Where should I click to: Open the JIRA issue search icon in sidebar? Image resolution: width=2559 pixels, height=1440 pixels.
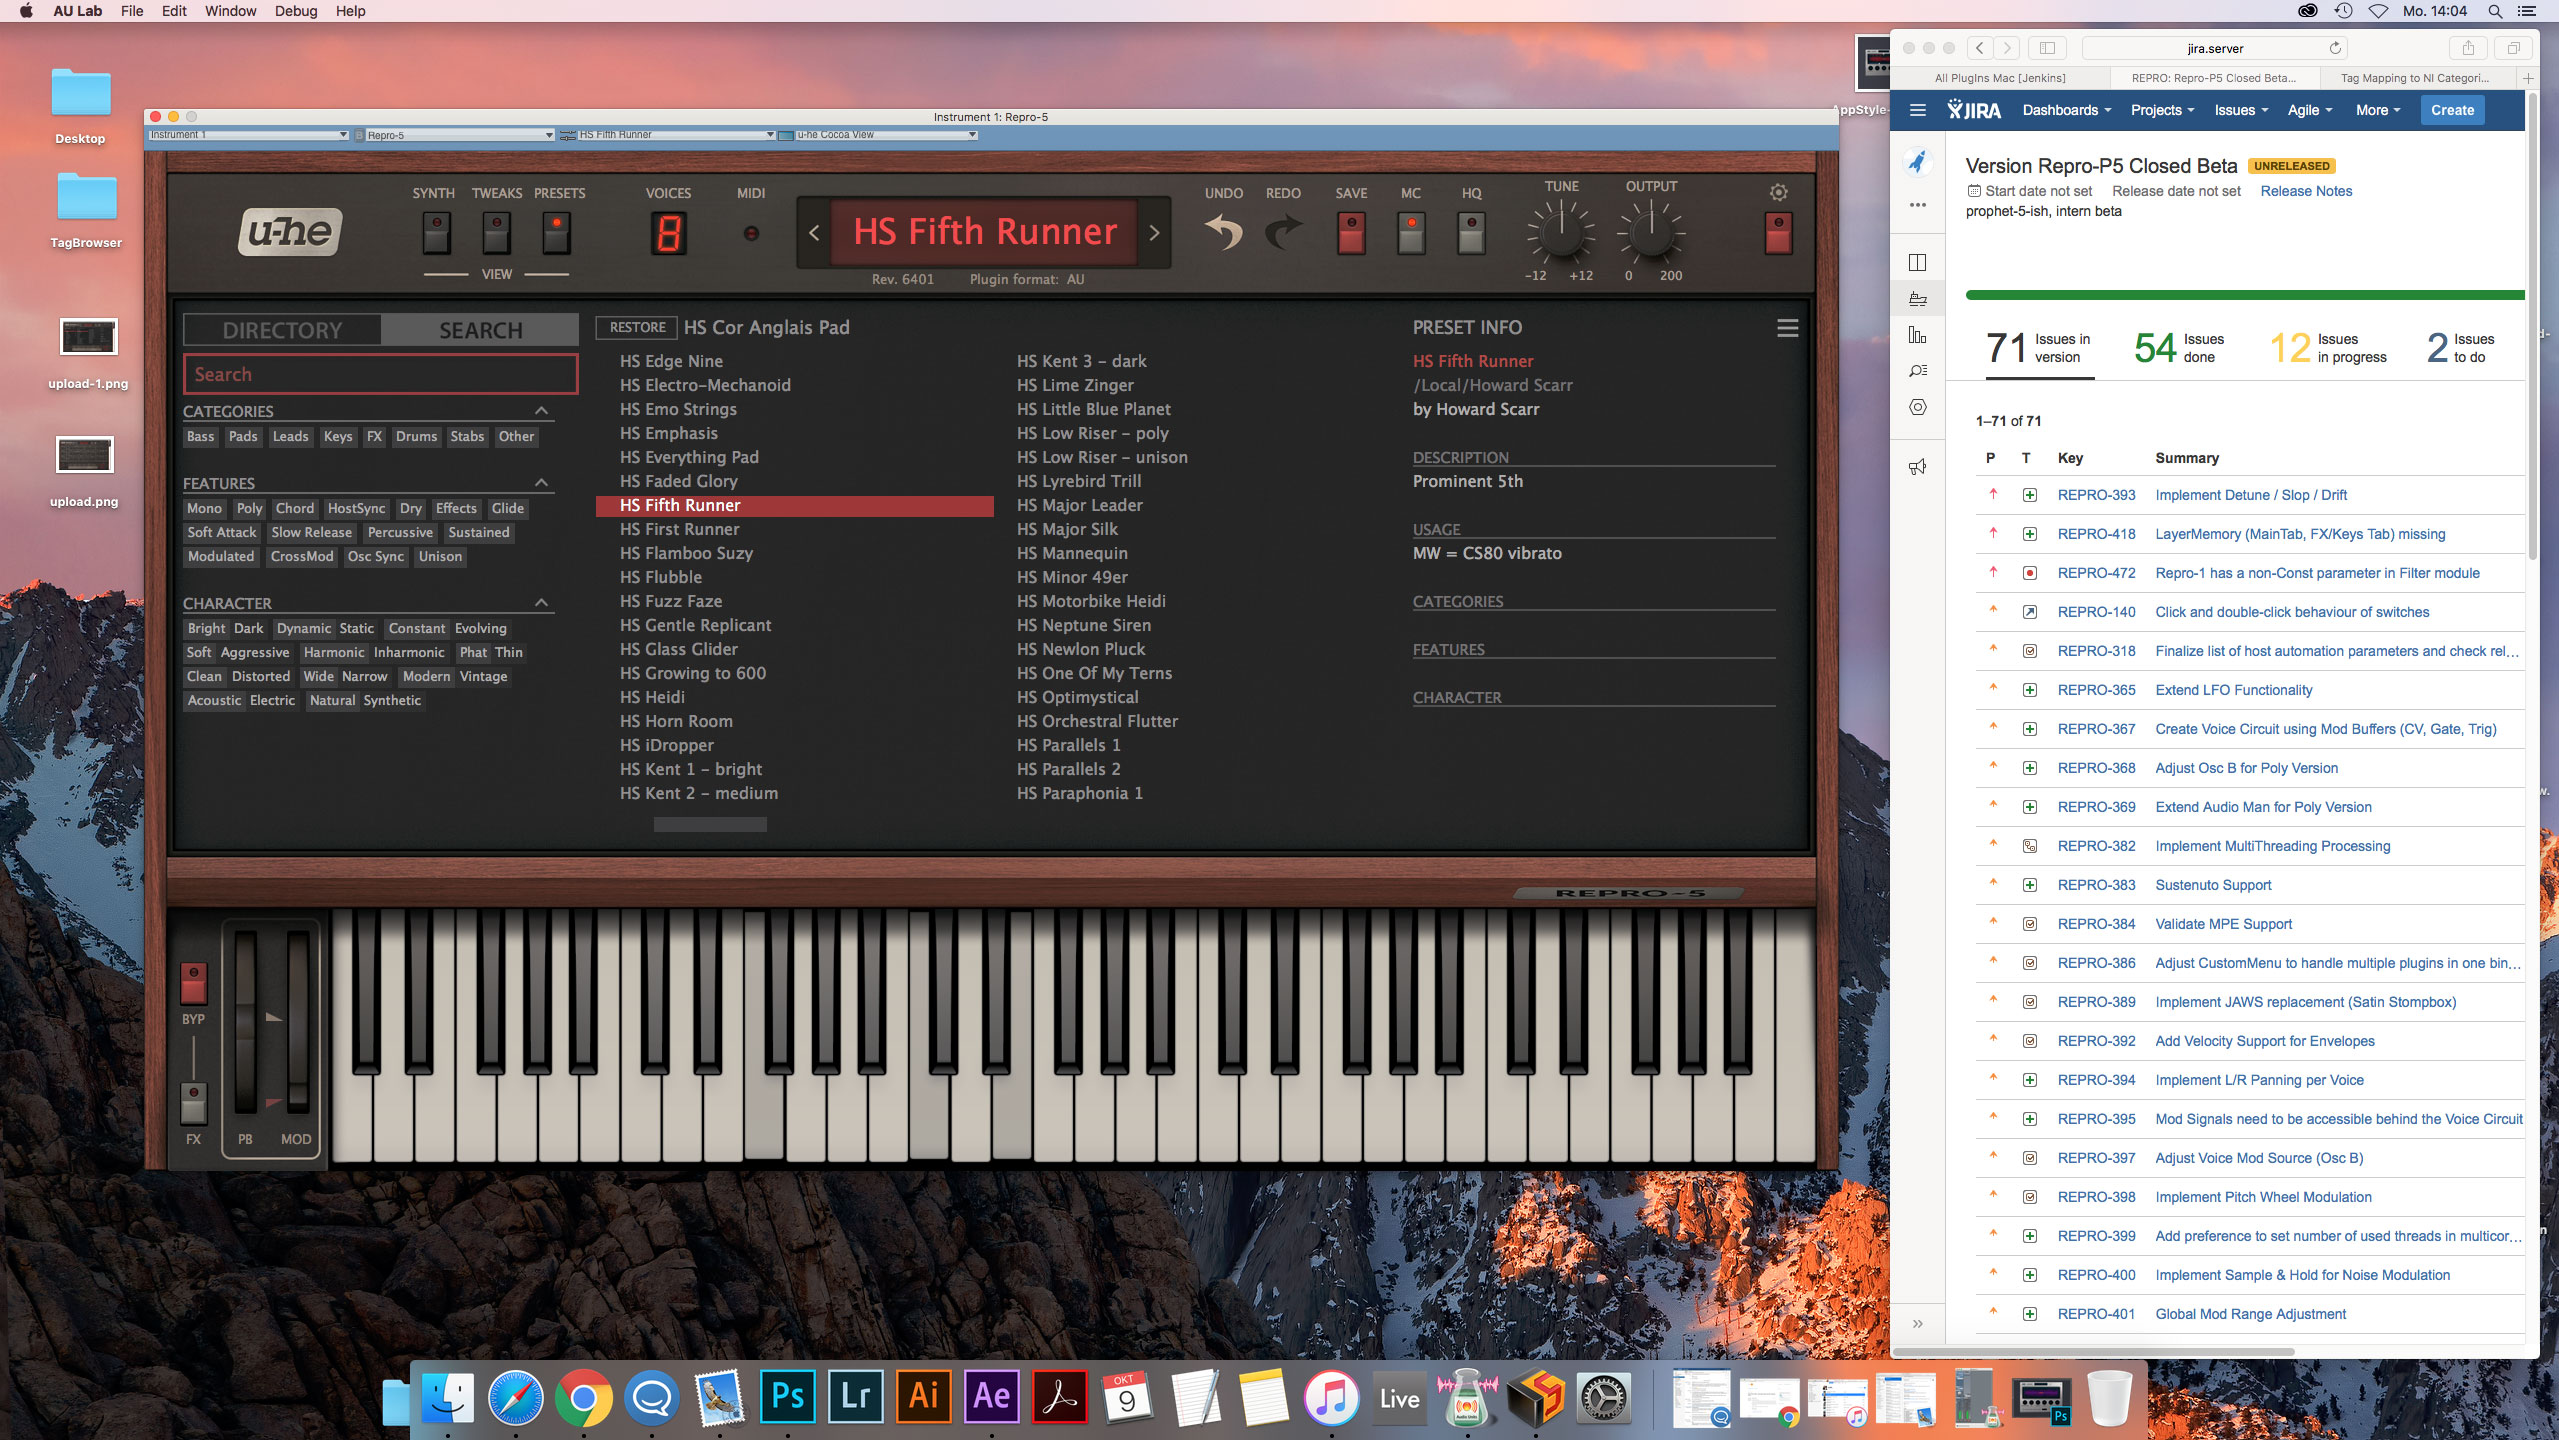pos(1918,371)
